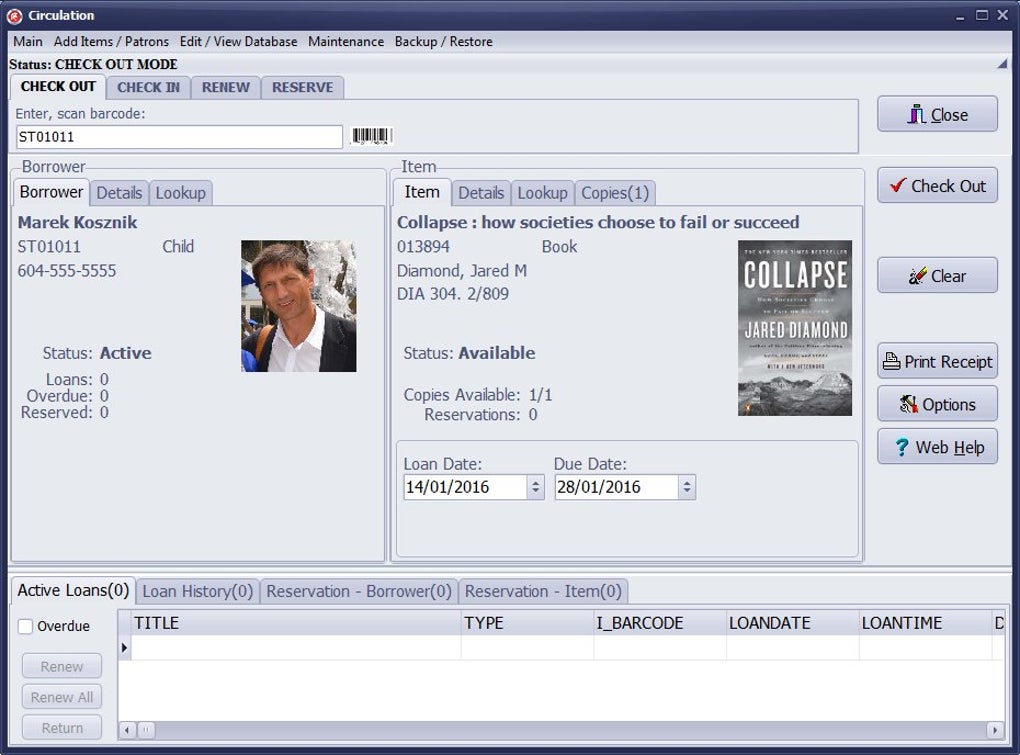
Task: Click the borrower name Marek Kosznik
Action: (x=77, y=222)
